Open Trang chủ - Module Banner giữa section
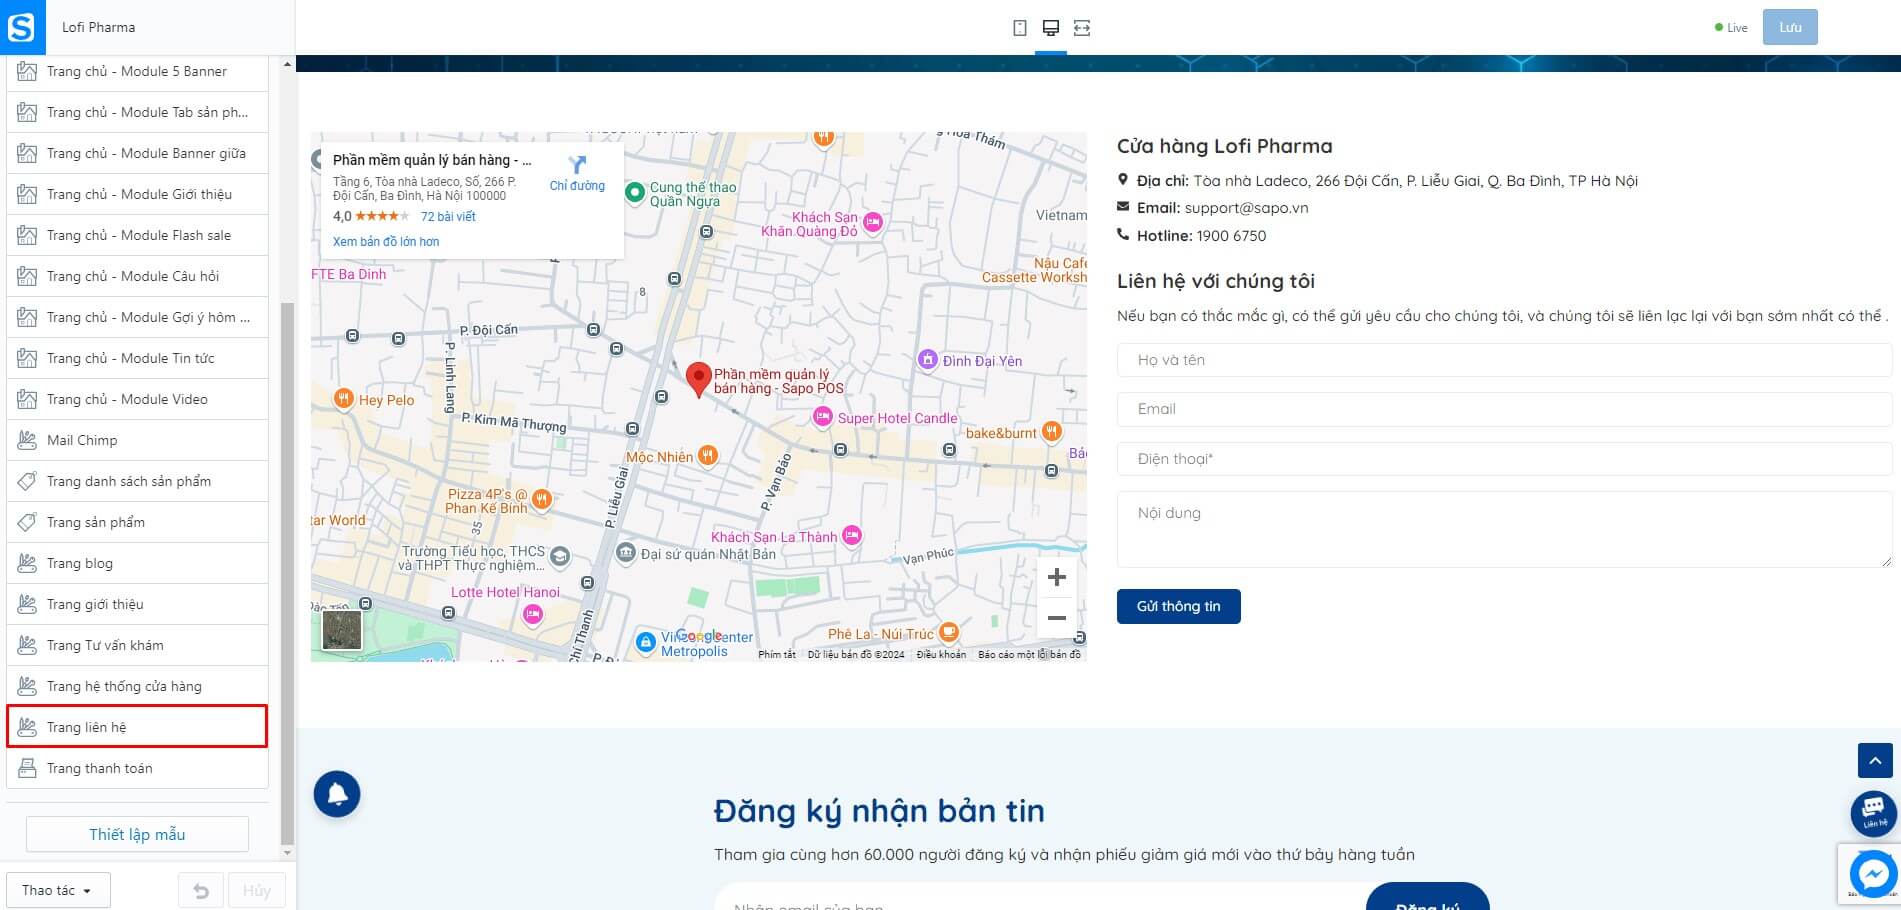 click(138, 153)
